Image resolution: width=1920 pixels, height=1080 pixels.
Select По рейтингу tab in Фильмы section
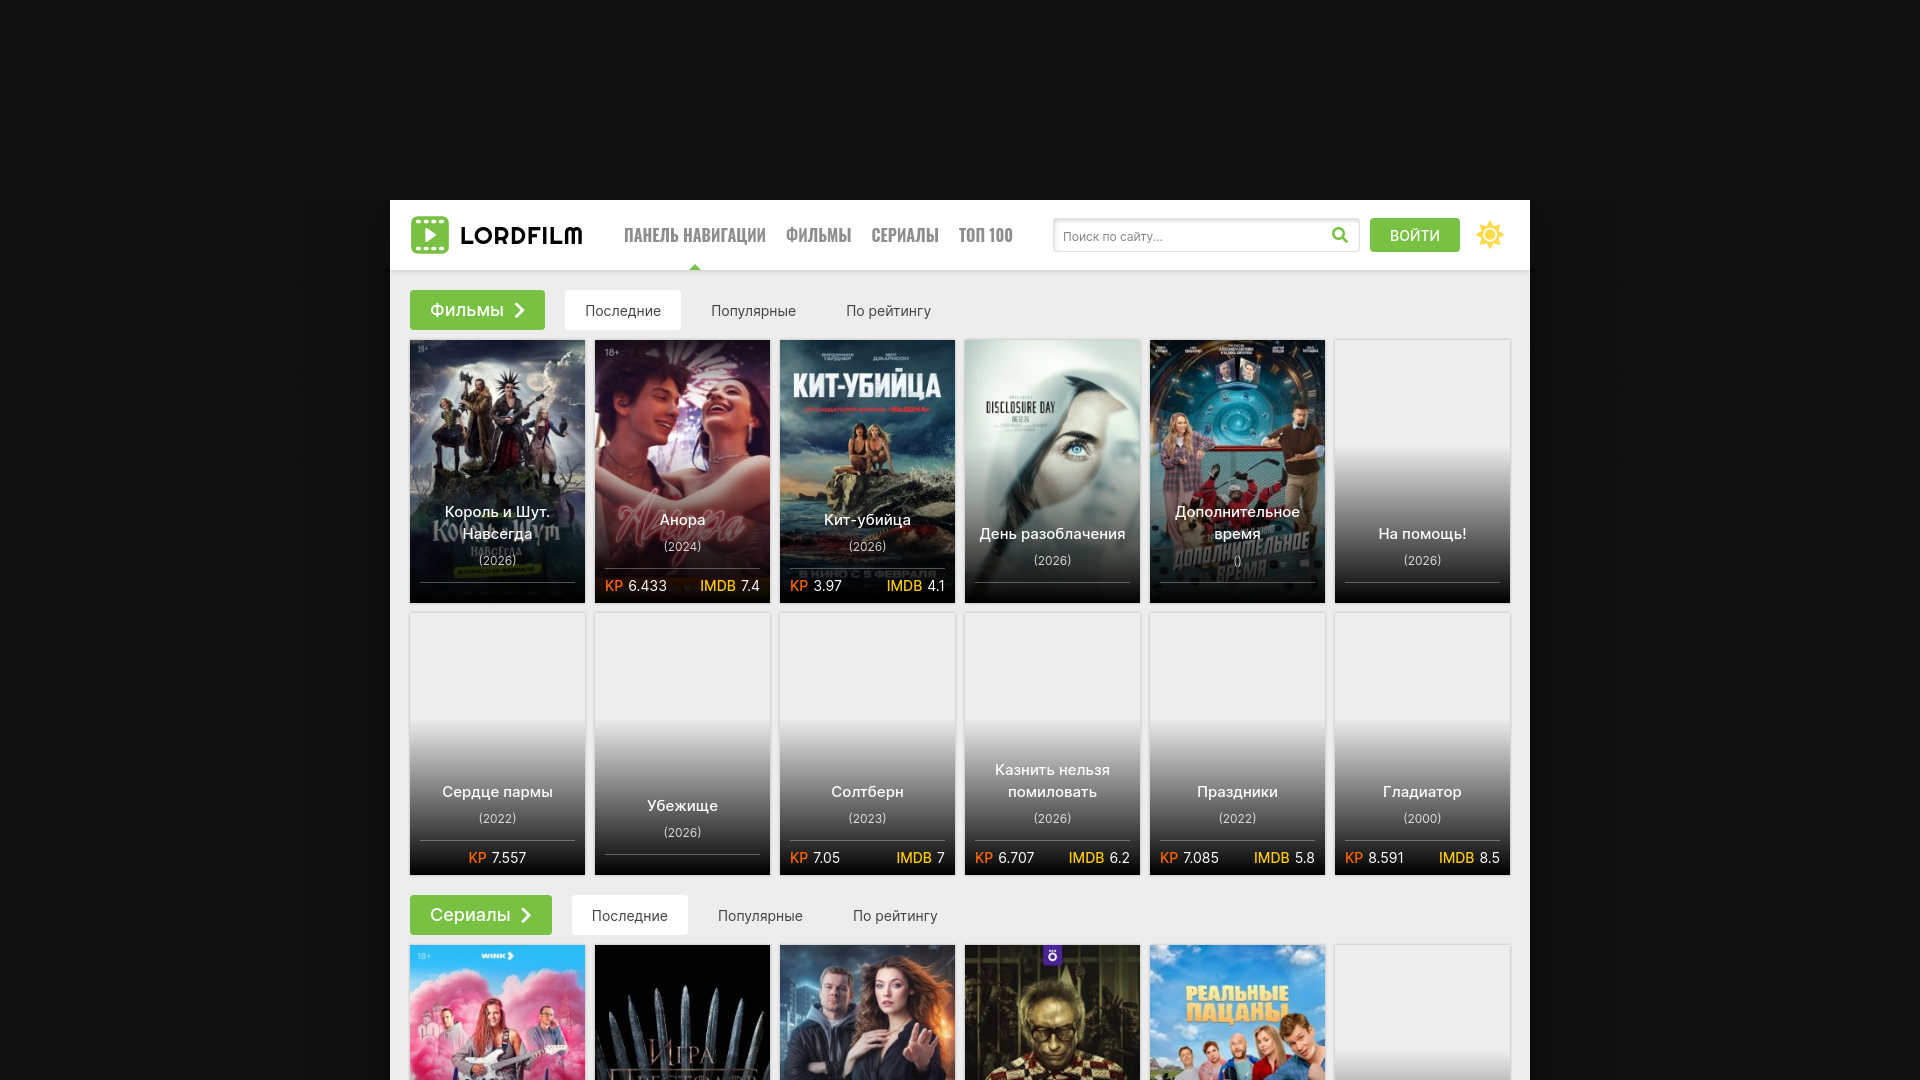click(888, 310)
